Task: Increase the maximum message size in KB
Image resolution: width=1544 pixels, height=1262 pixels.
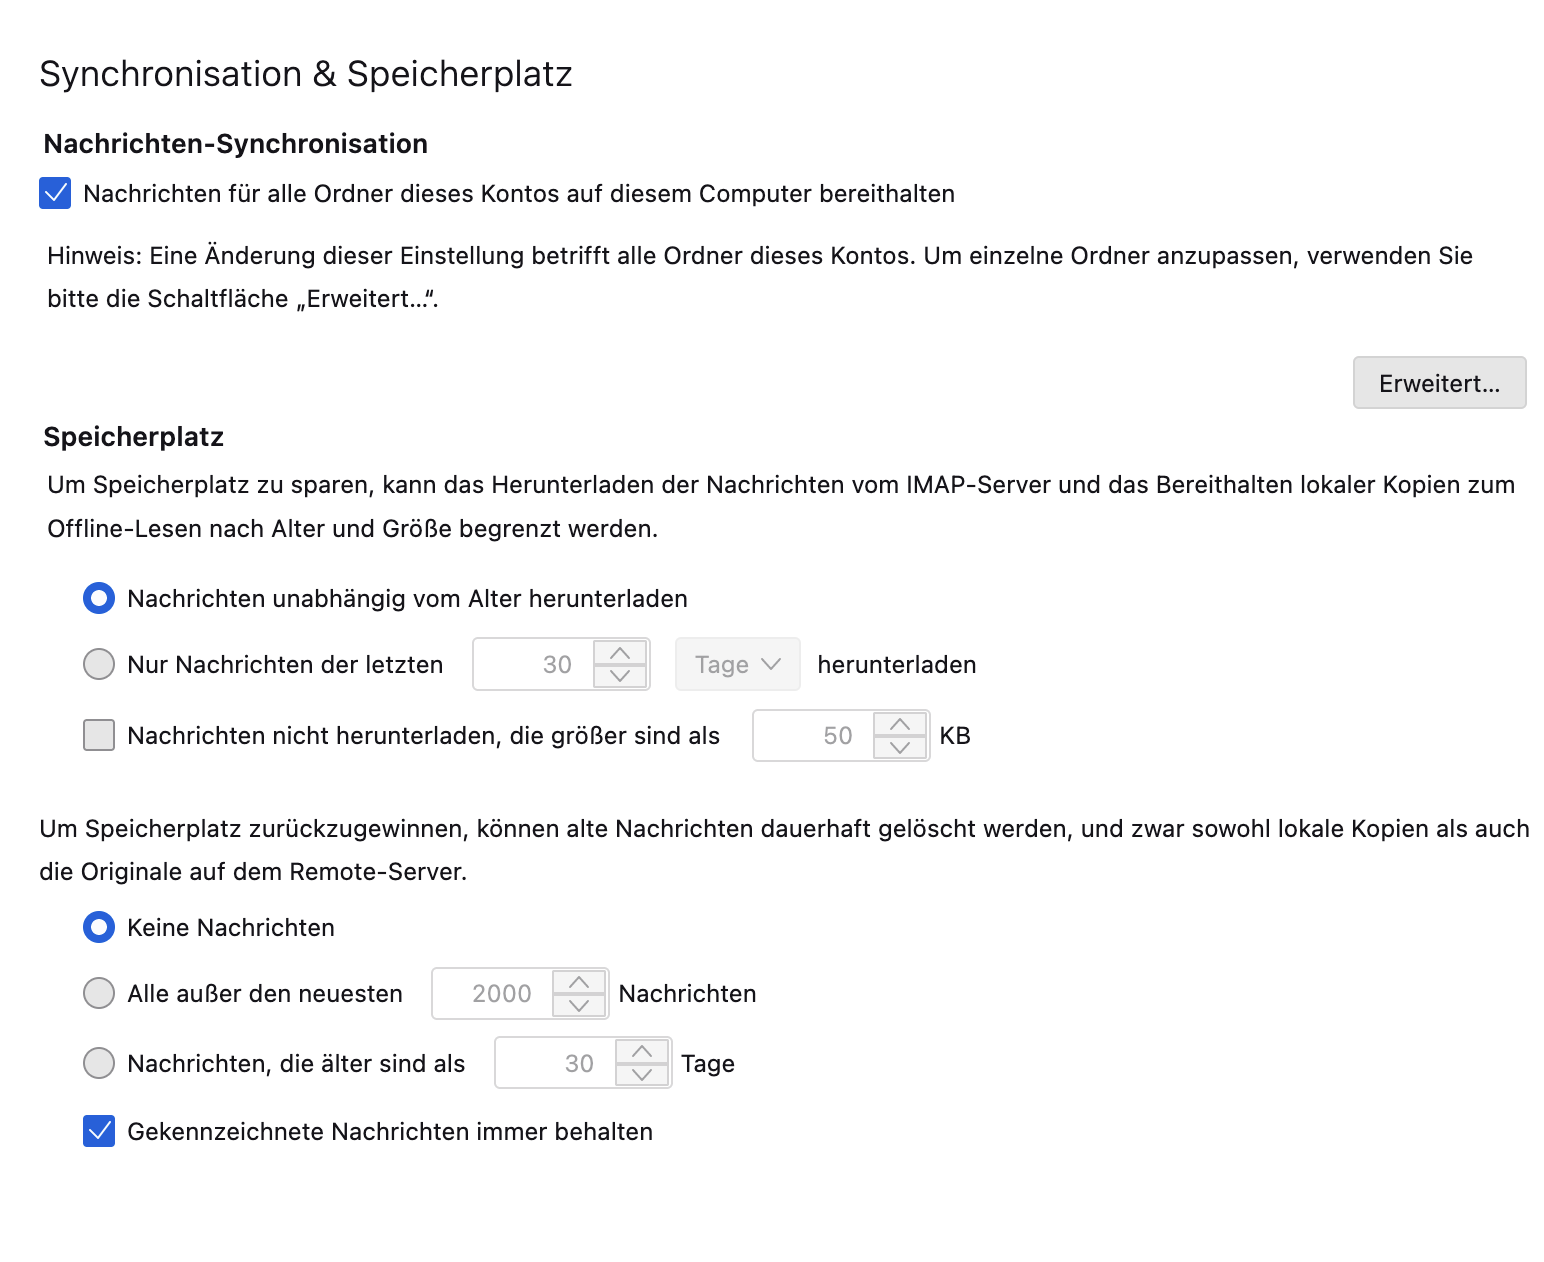Action: point(900,724)
